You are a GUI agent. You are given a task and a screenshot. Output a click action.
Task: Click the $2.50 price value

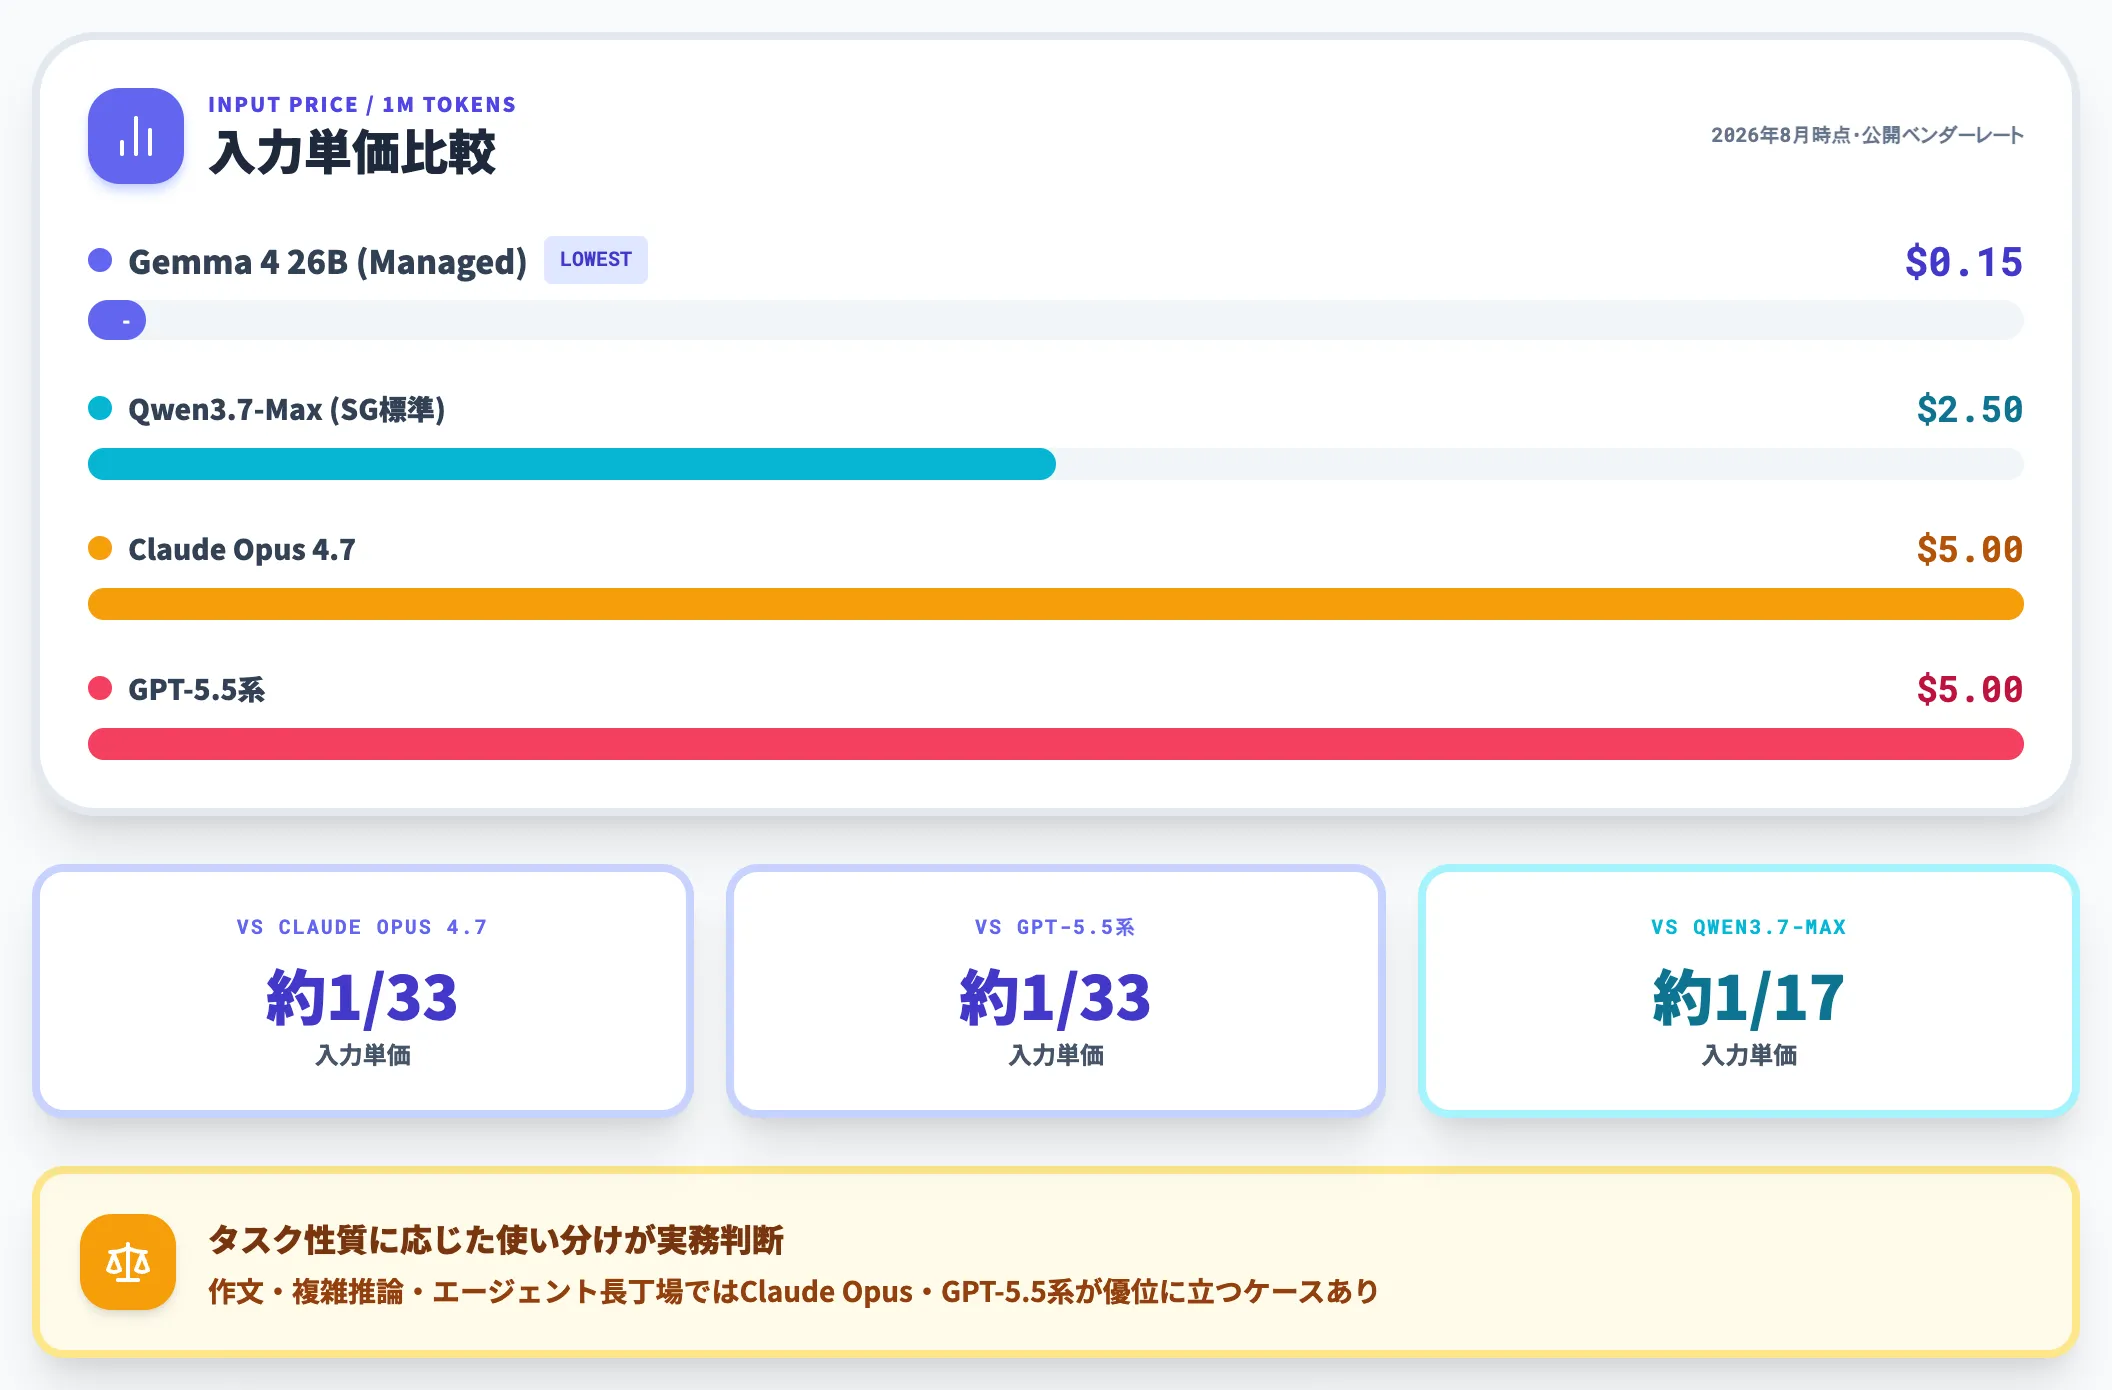click(1970, 410)
